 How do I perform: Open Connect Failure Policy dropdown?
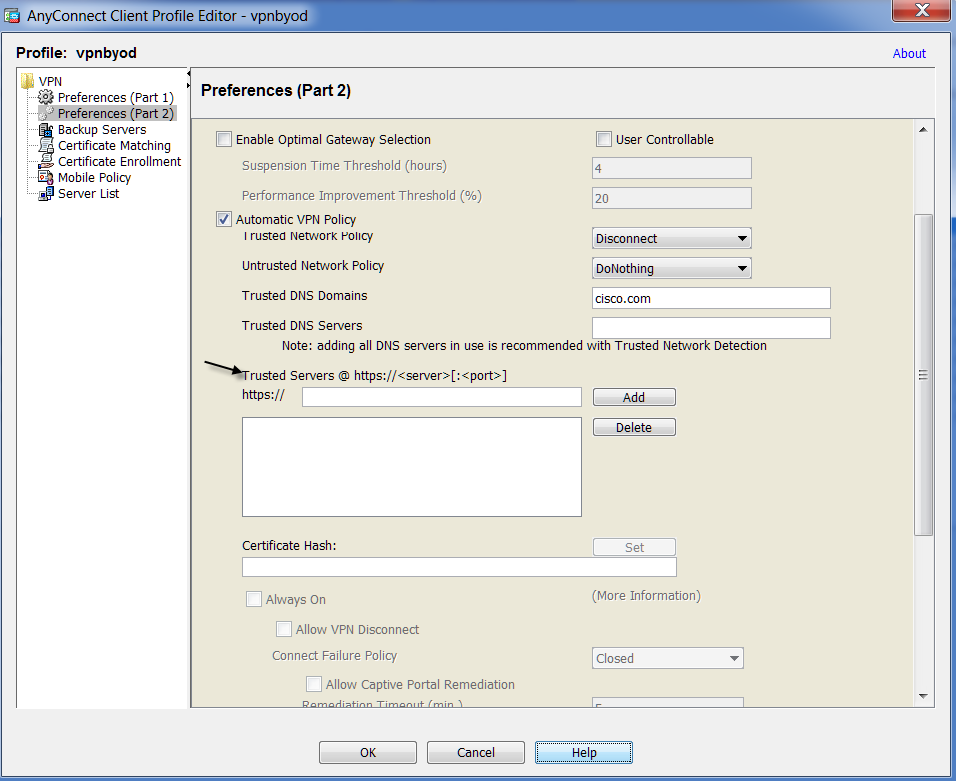[x=668, y=658]
